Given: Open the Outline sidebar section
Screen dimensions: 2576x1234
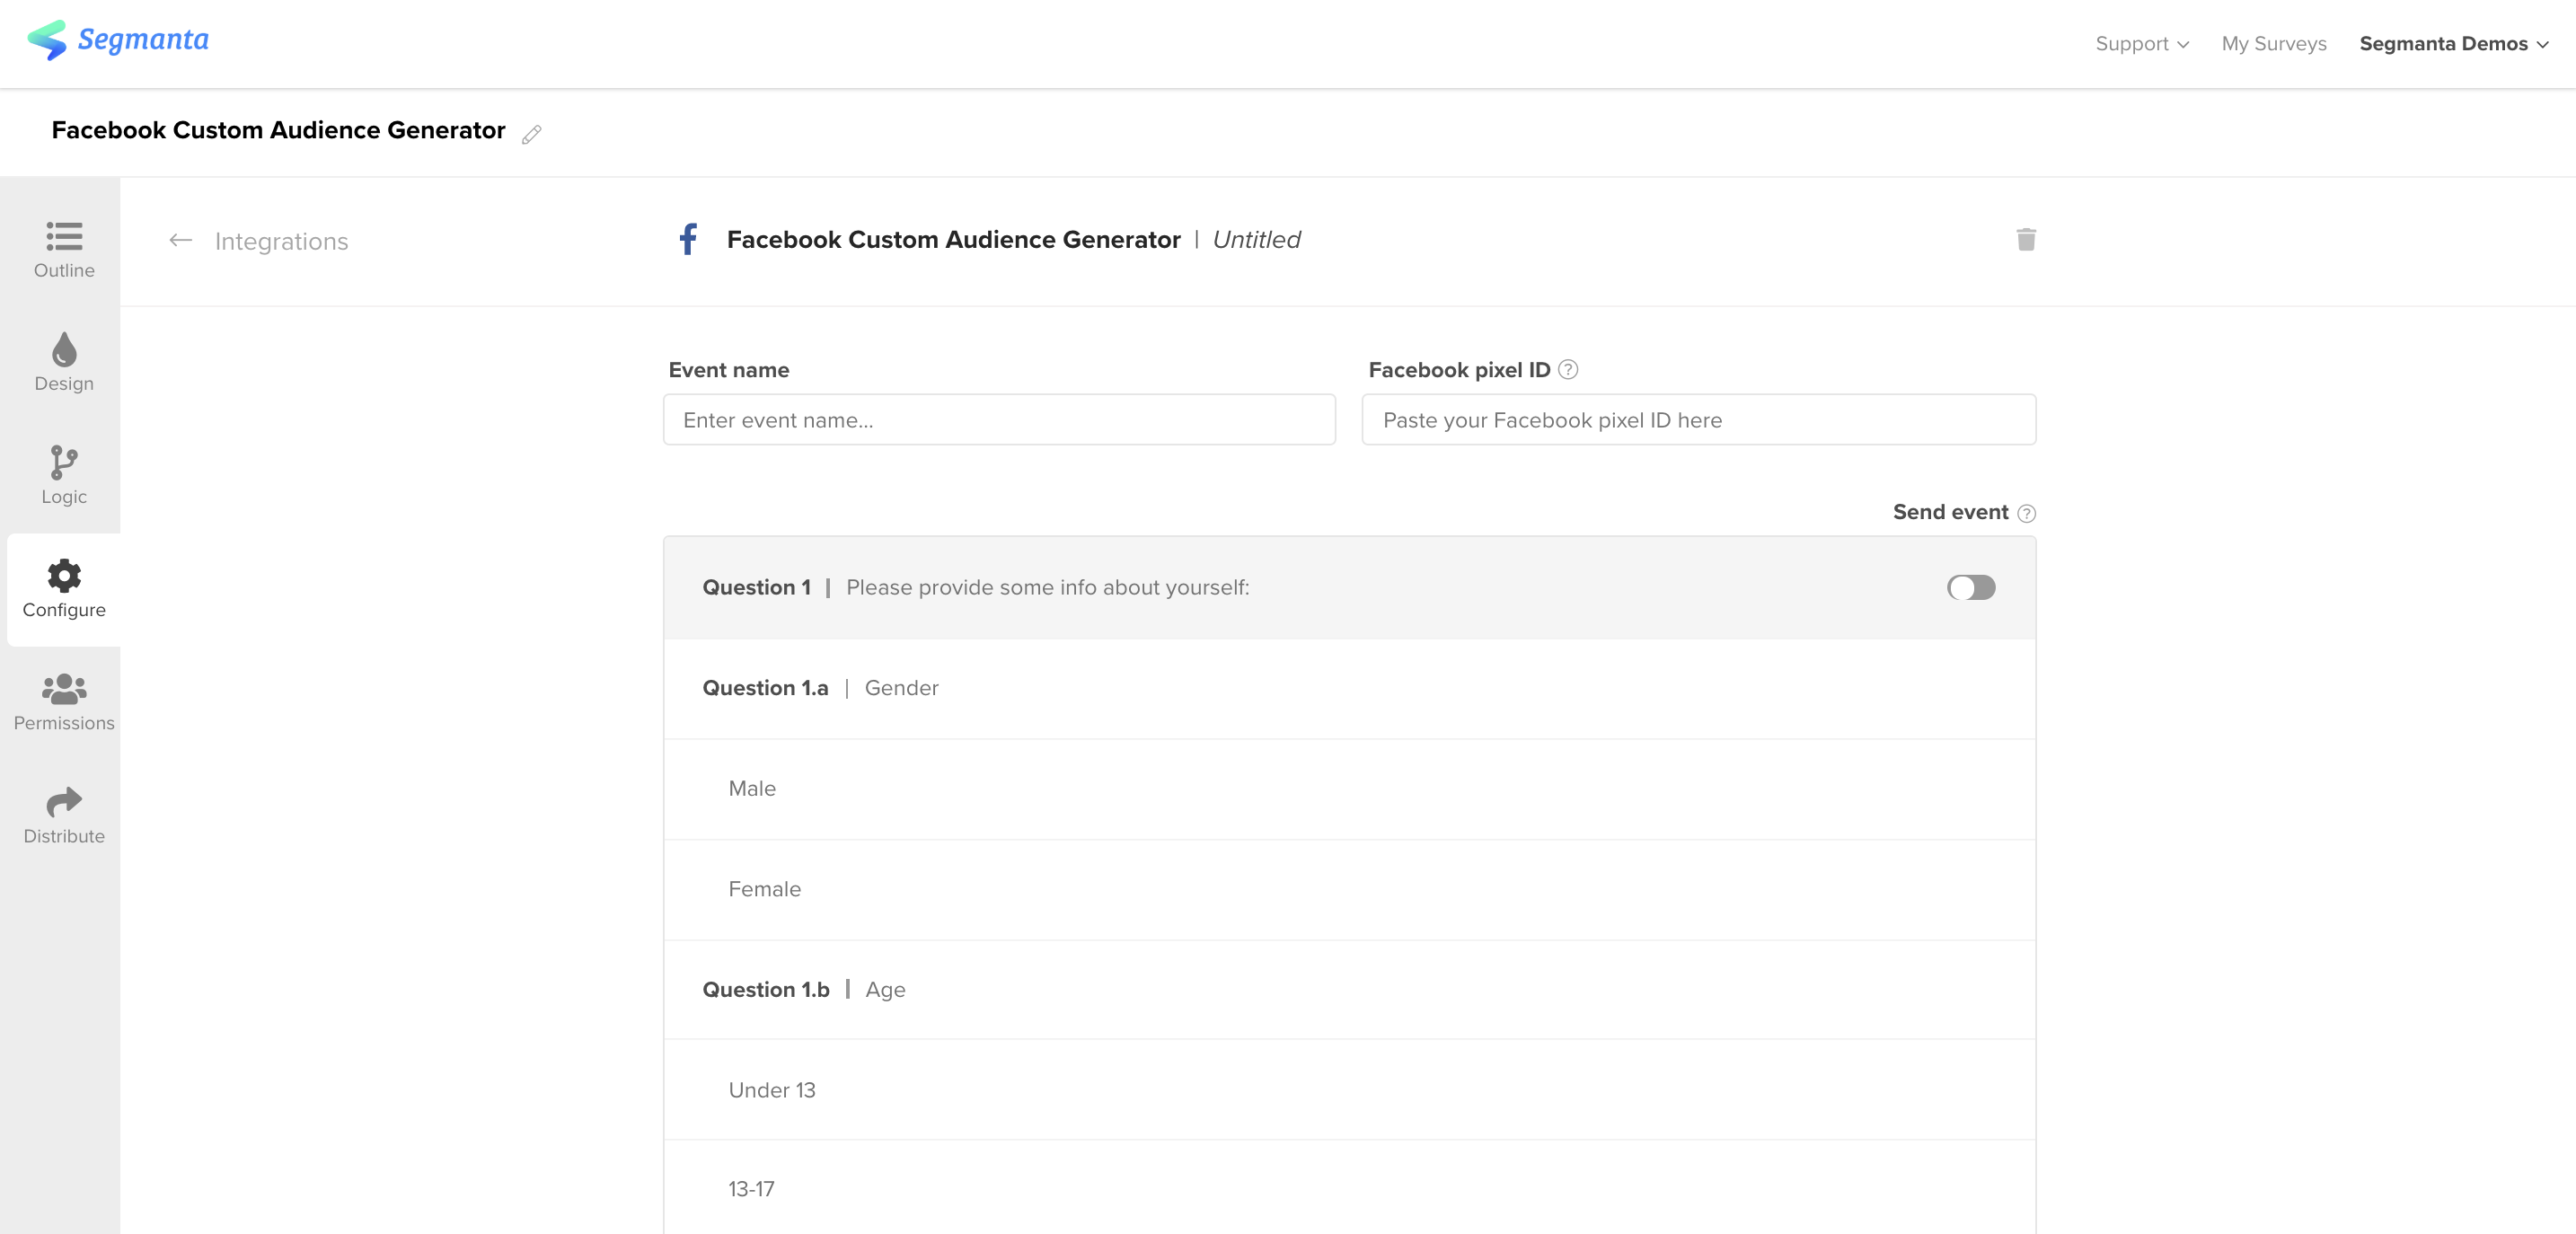Looking at the screenshot, I should click(64, 250).
